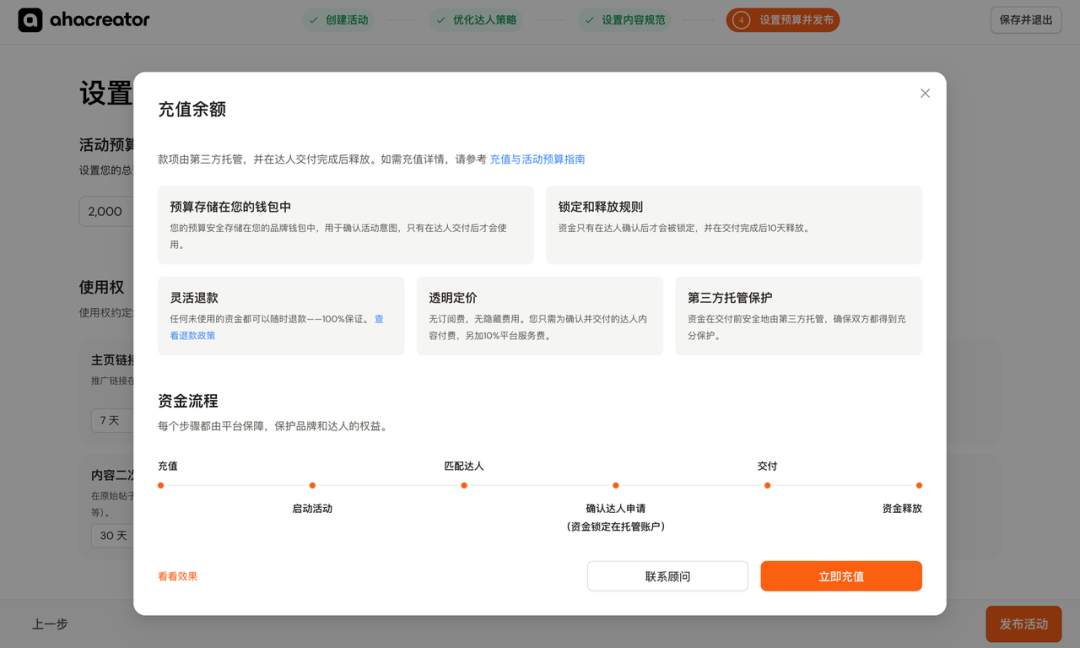Go to the 优化达人策略 step
This screenshot has height=648, width=1080.
click(476, 20)
